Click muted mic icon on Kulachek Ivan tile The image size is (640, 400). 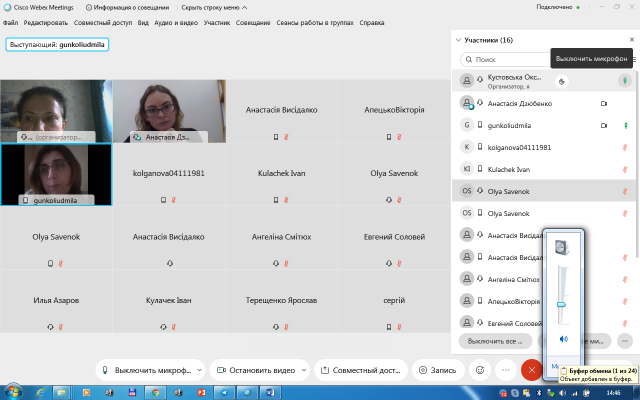286,200
